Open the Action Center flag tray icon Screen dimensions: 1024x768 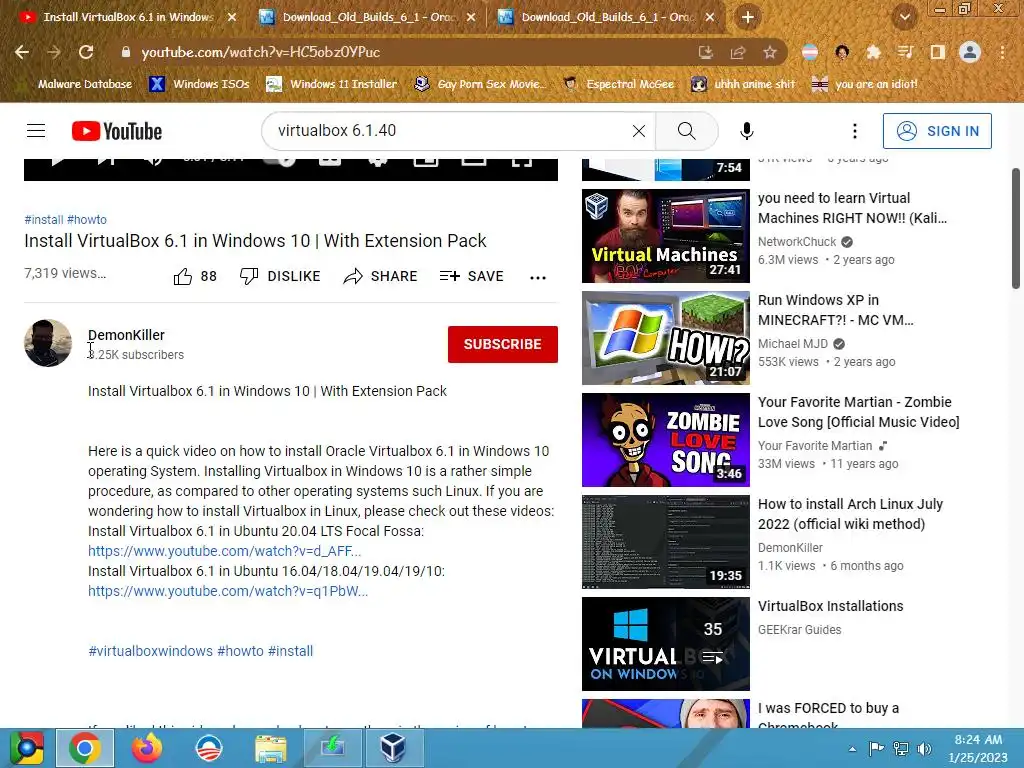pos(876,749)
